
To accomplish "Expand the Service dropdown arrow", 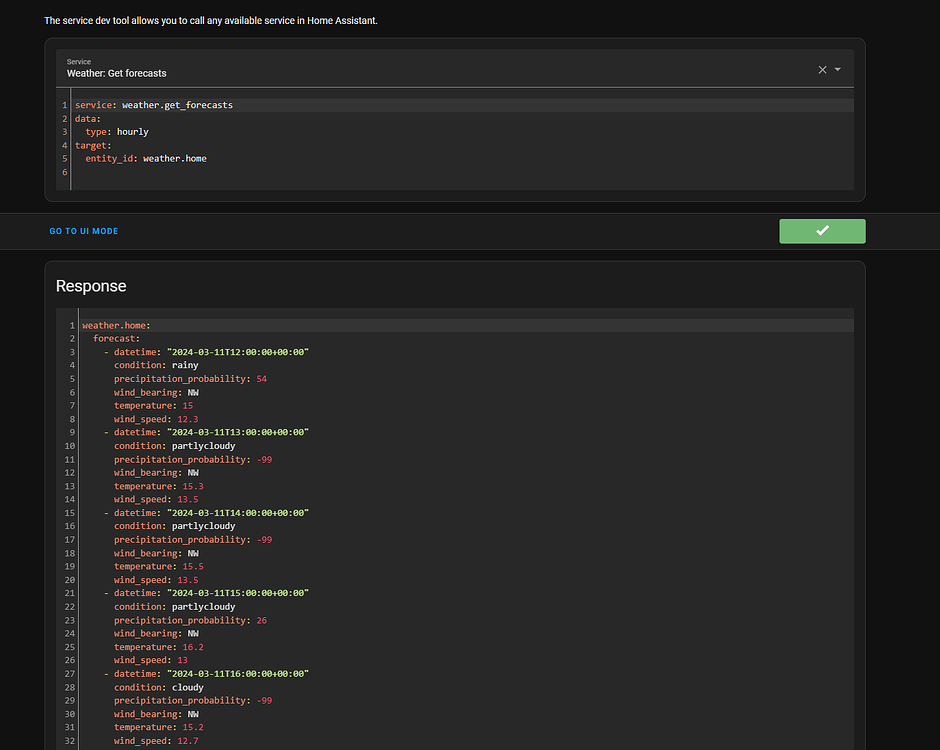I will click(x=838, y=70).
